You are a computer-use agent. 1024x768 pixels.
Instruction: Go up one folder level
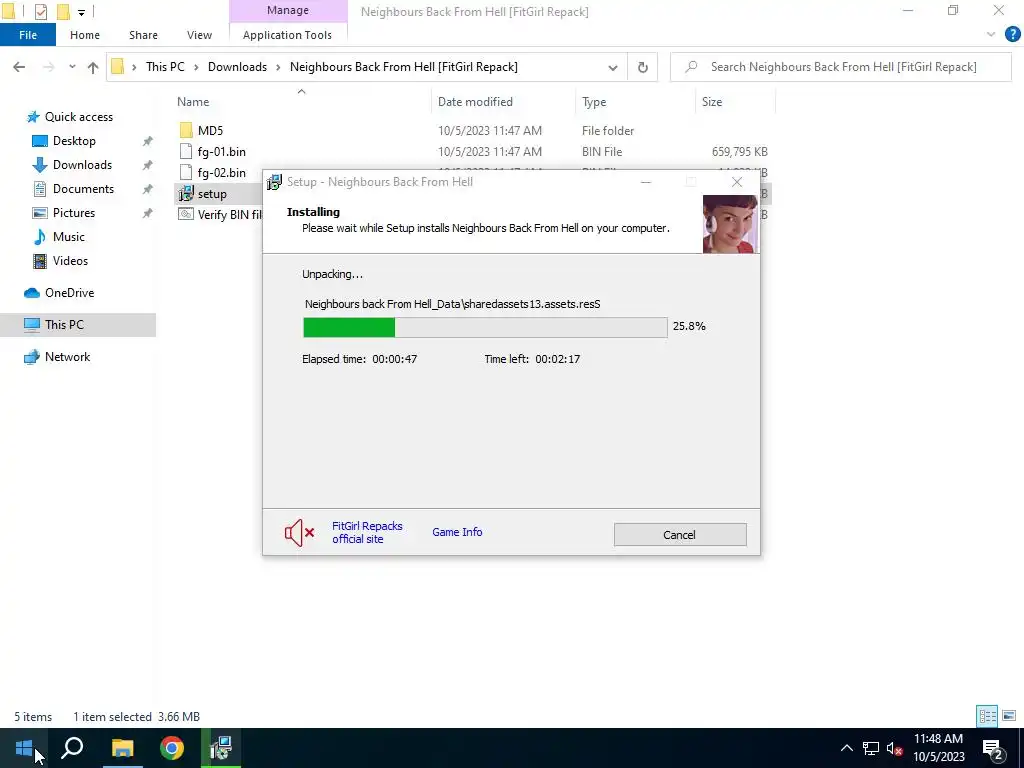point(93,67)
